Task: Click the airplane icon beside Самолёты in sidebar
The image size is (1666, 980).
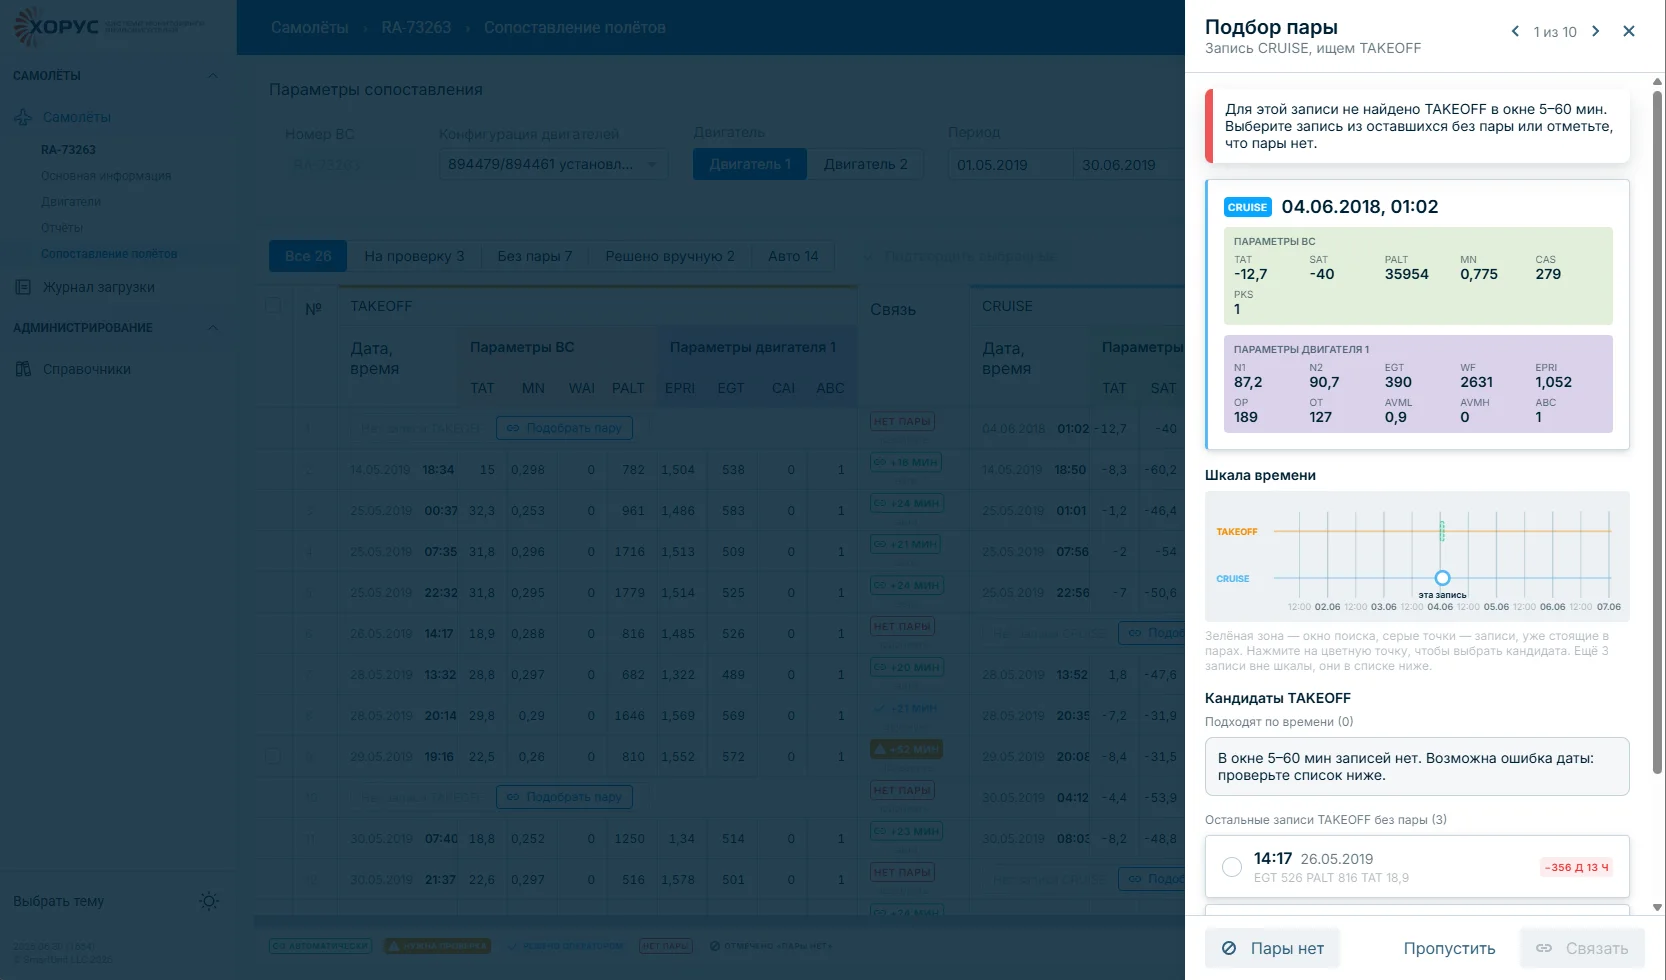Action: coord(23,117)
